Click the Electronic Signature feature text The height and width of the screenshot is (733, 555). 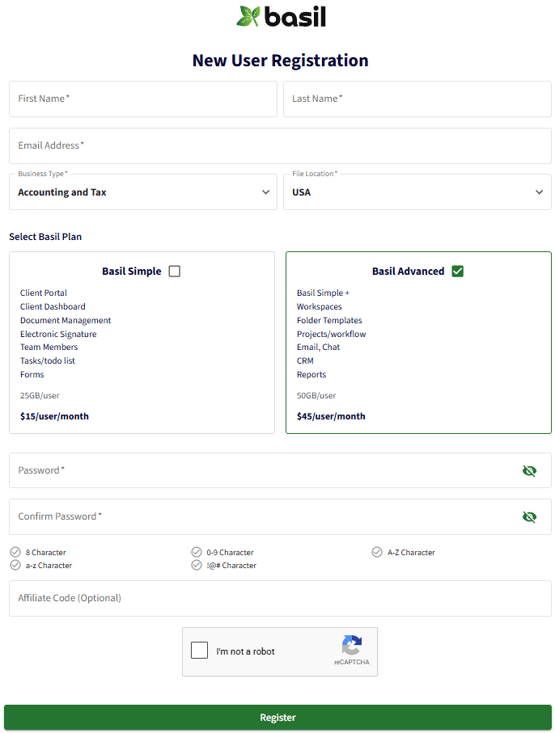coord(58,334)
